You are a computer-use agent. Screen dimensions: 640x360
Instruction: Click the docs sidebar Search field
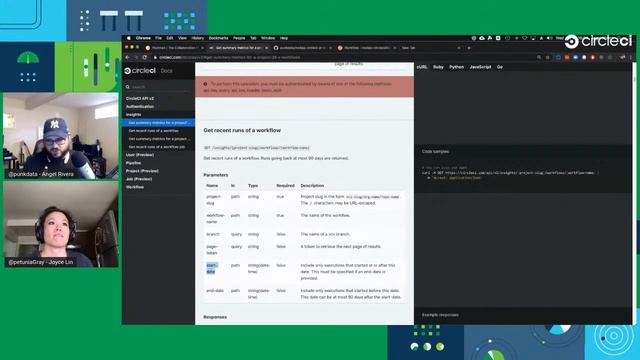click(159, 87)
